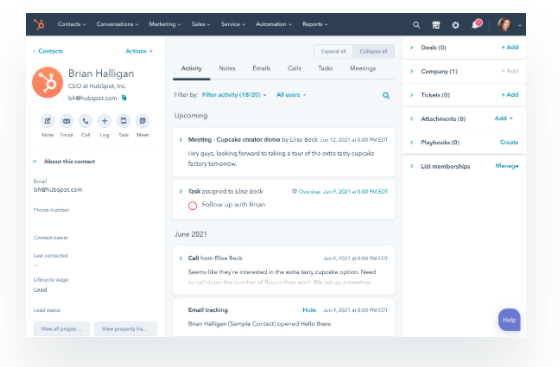Screen dimensions: 560x367
Task: Switch to the Notes tab
Action: [x=227, y=68]
